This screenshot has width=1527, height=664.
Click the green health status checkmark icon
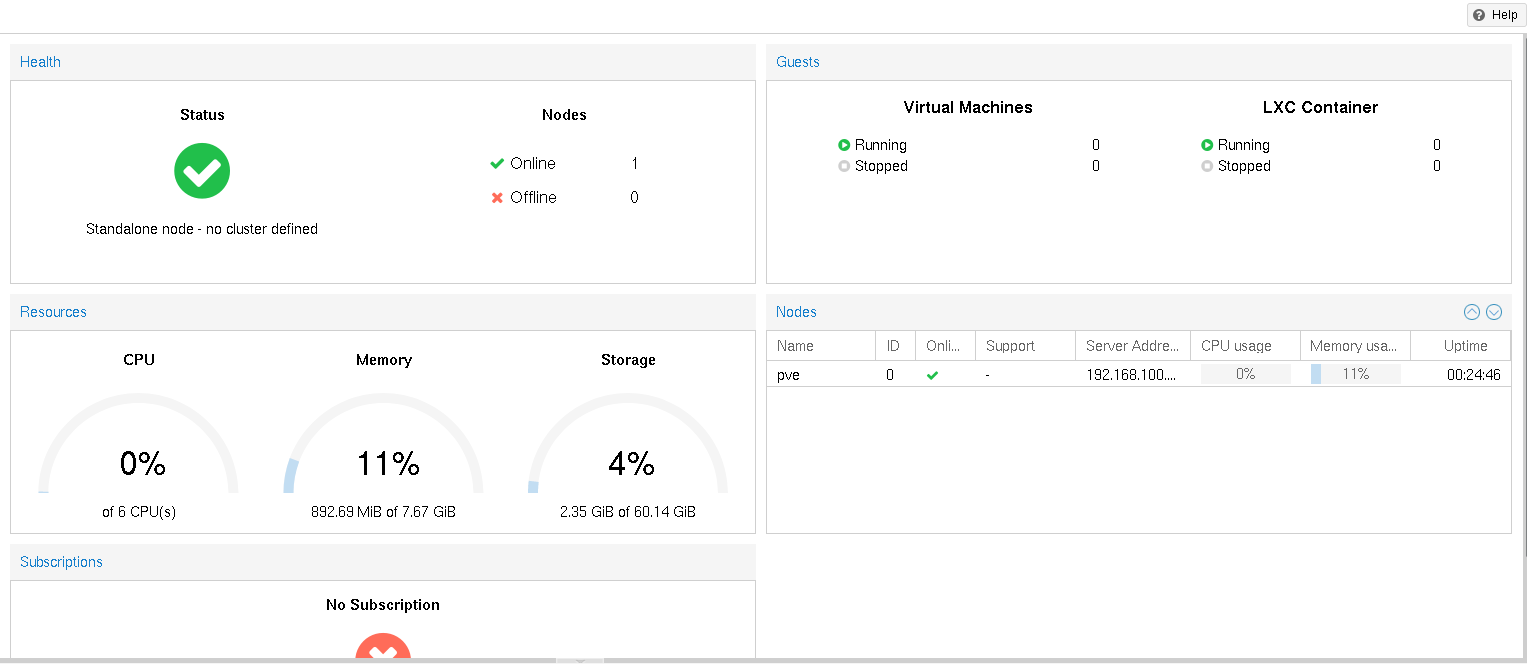pyautogui.click(x=202, y=171)
